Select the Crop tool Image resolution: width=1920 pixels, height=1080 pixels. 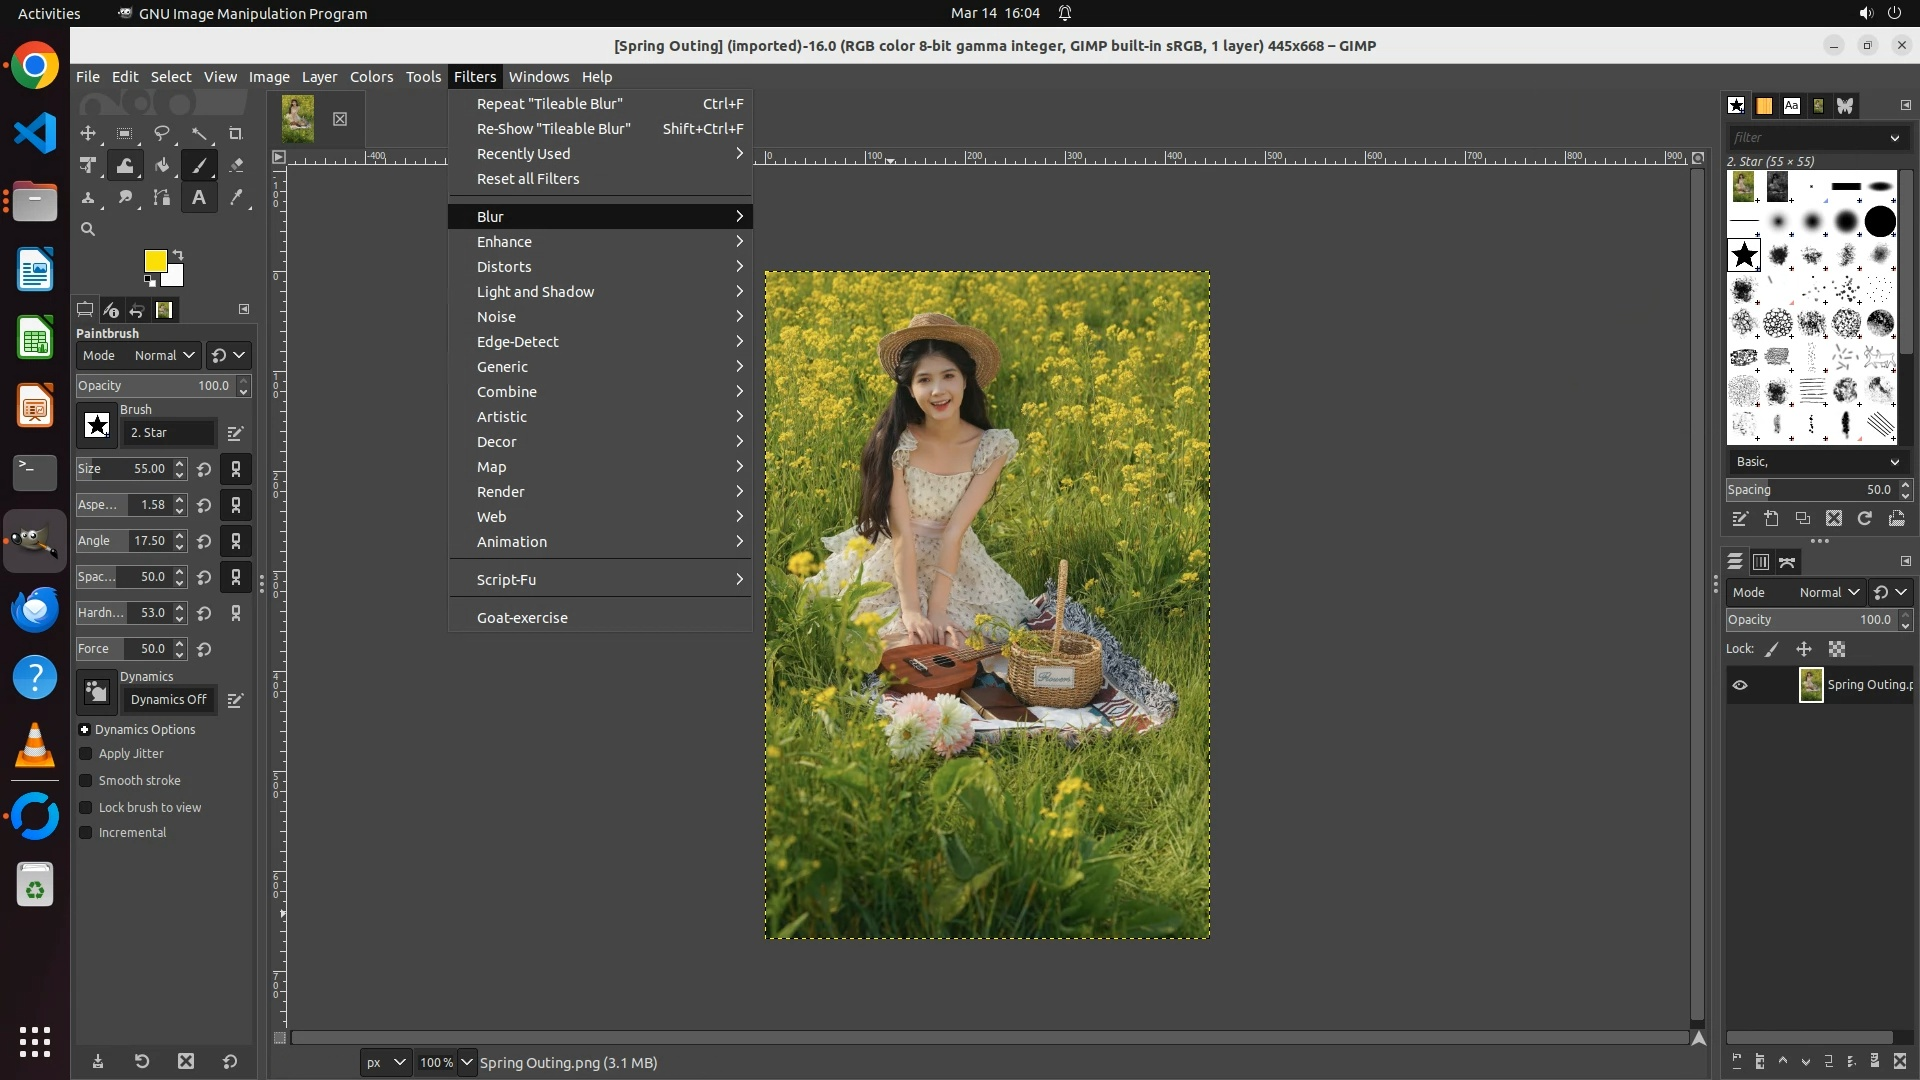pos(236,133)
